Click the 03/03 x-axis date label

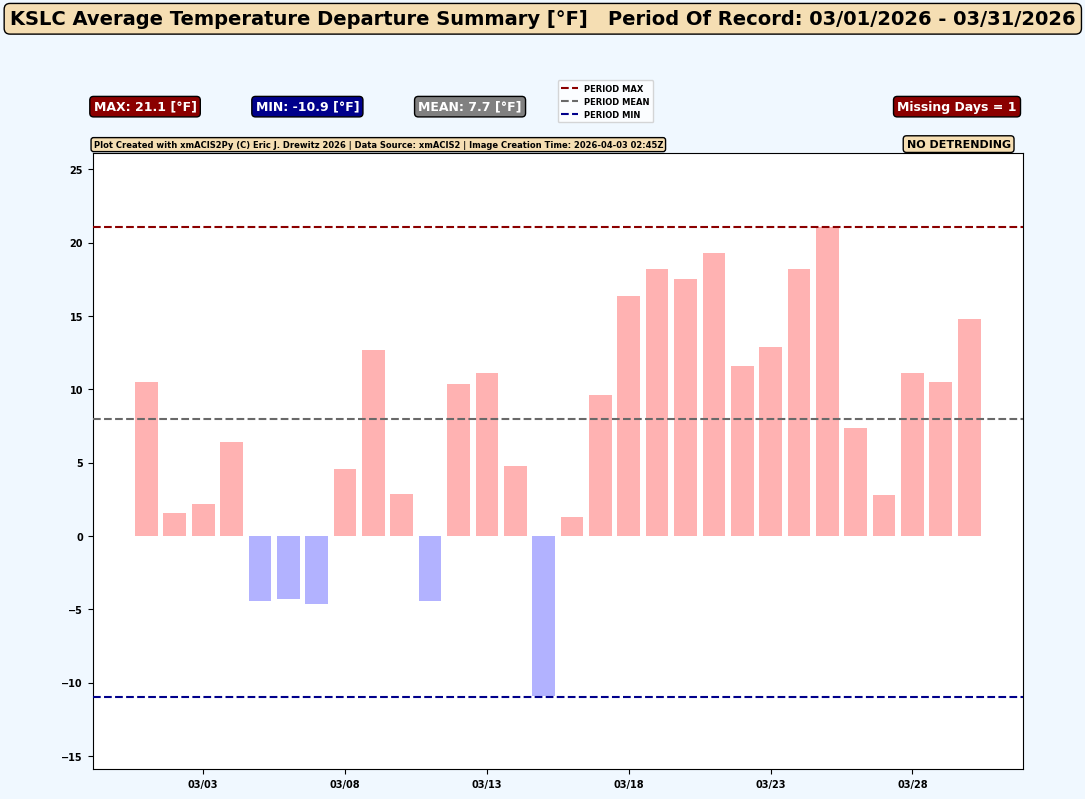tap(203, 784)
